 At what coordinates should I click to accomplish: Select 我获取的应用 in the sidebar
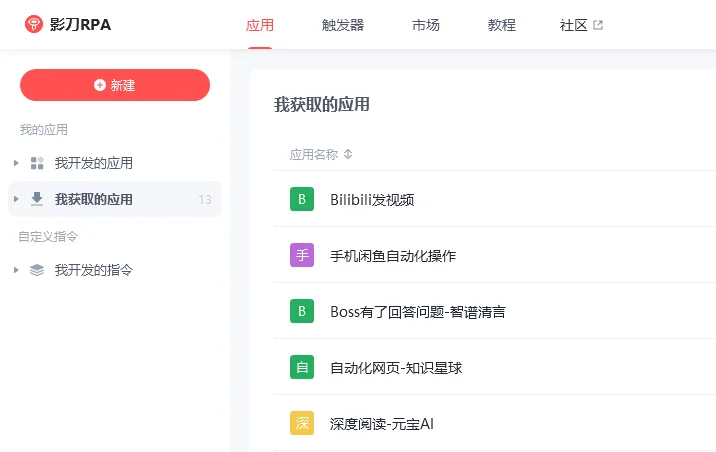point(115,199)
